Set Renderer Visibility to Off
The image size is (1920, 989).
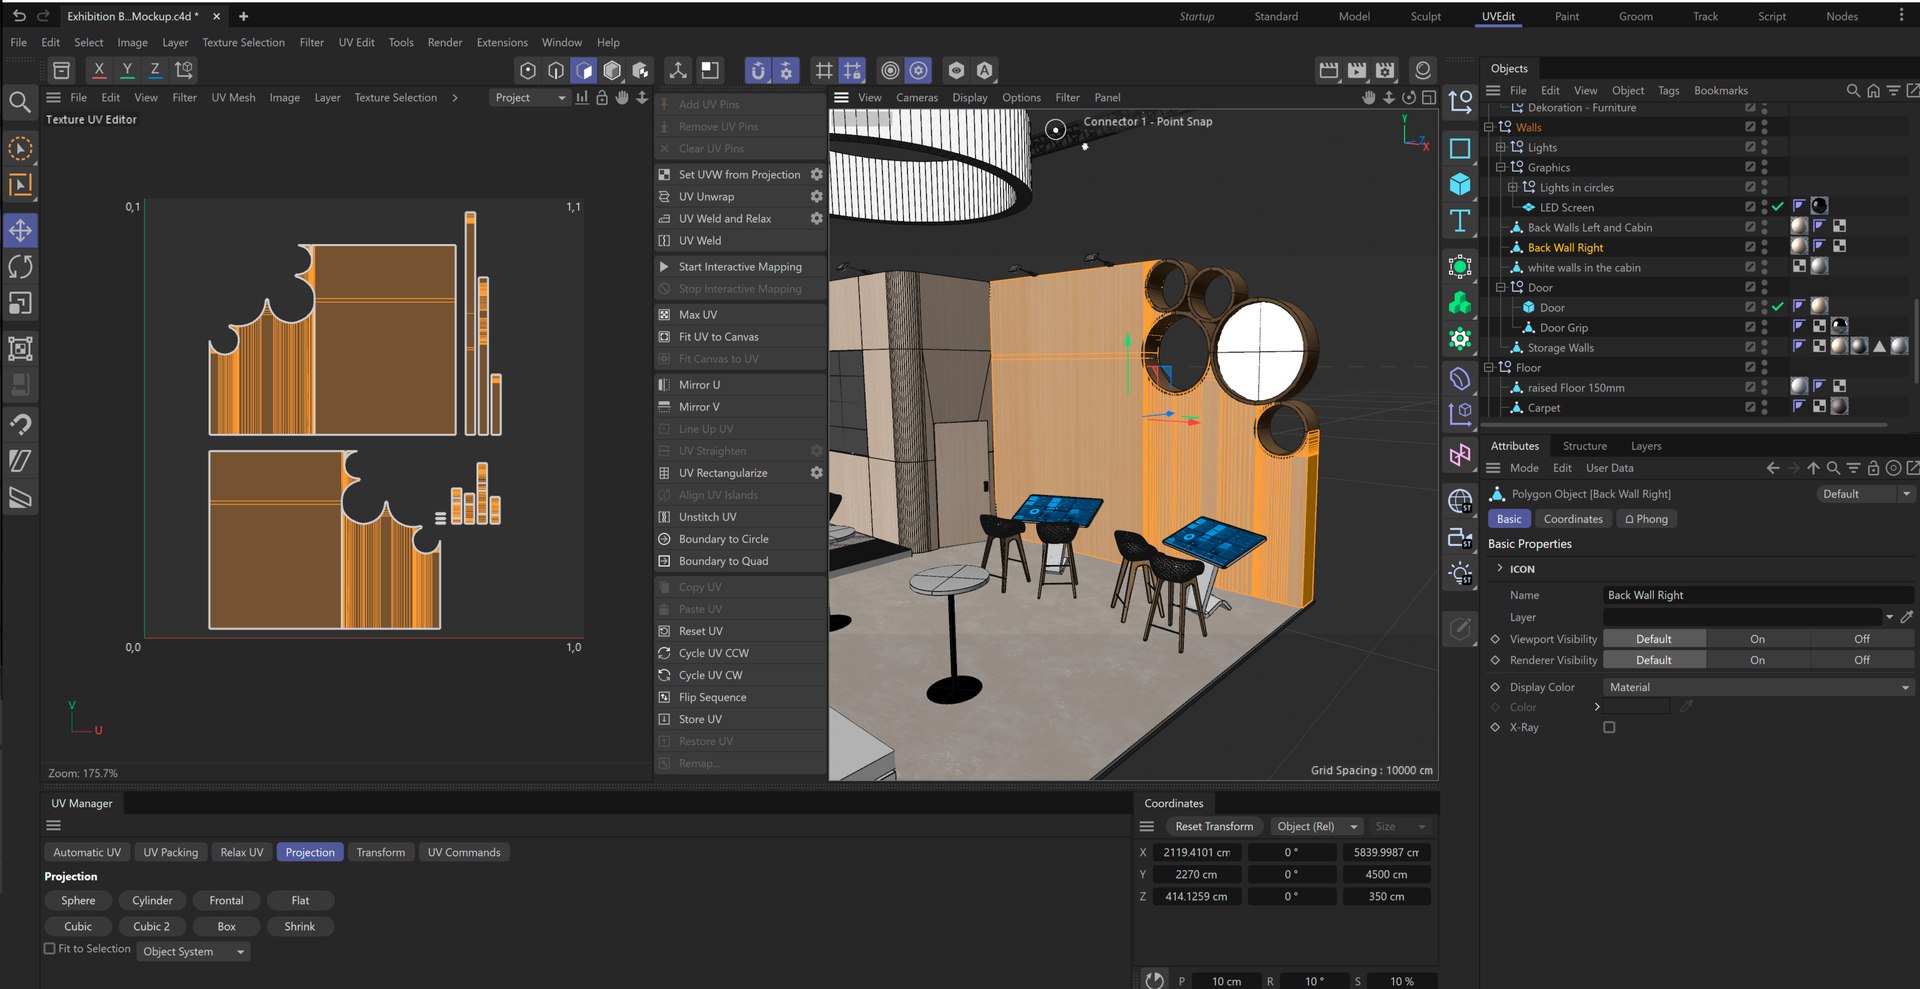pyautogui.click(x=1861, y=660)
